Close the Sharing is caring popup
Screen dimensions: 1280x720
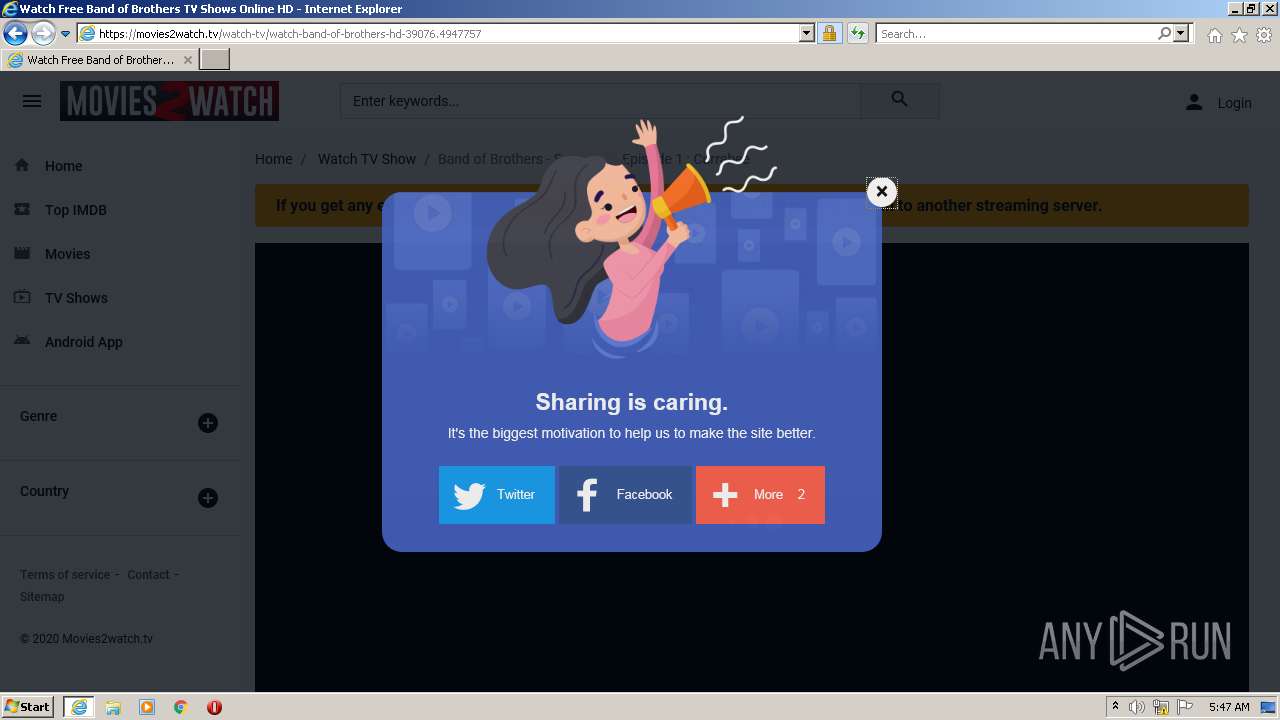coord(881,191)
